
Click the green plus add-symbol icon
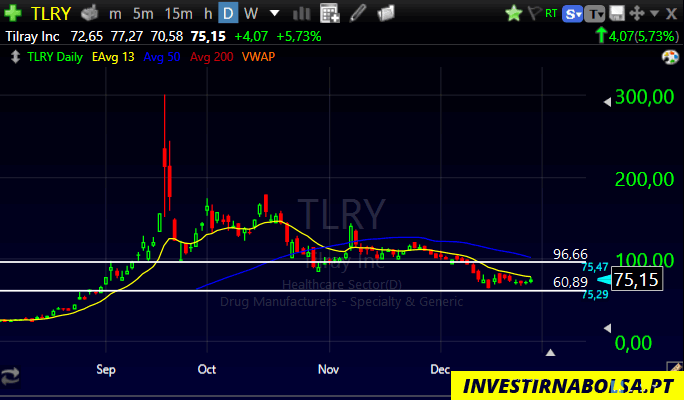(x=13, y=14)
